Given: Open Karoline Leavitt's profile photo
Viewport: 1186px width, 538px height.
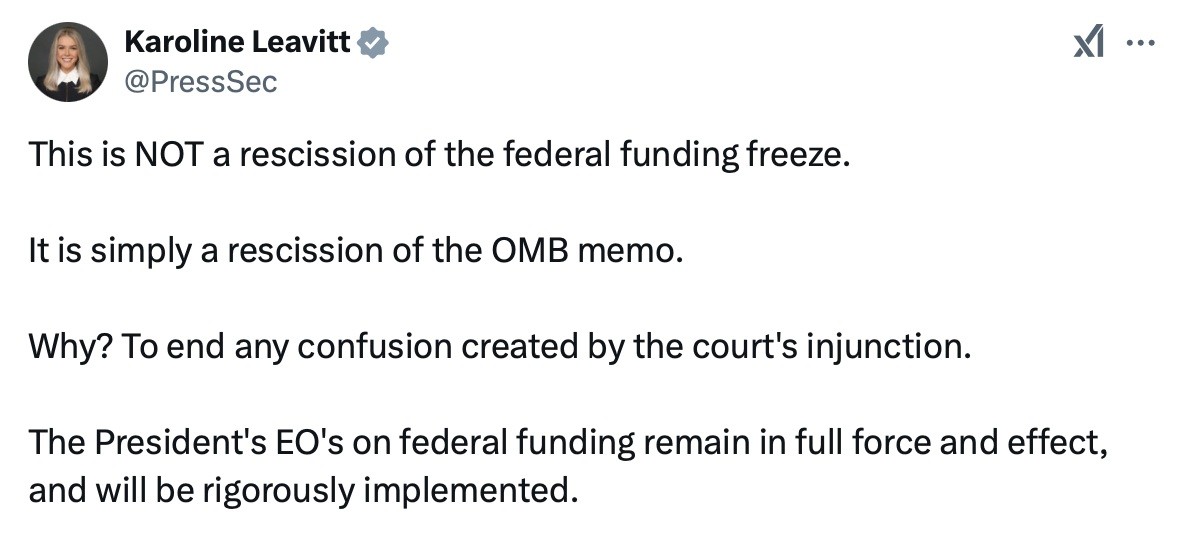Looking at the screenshot, I should pos(67,62).
